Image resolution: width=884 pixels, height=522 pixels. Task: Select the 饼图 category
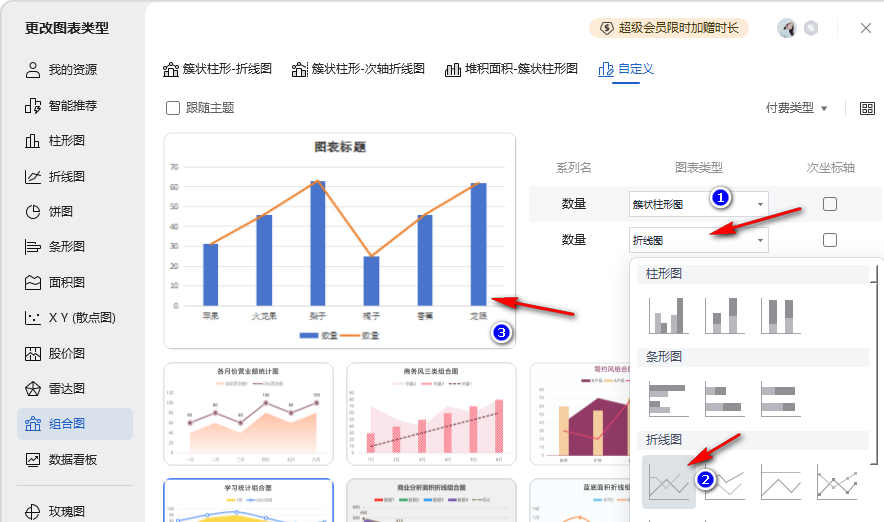click(50, 211)
